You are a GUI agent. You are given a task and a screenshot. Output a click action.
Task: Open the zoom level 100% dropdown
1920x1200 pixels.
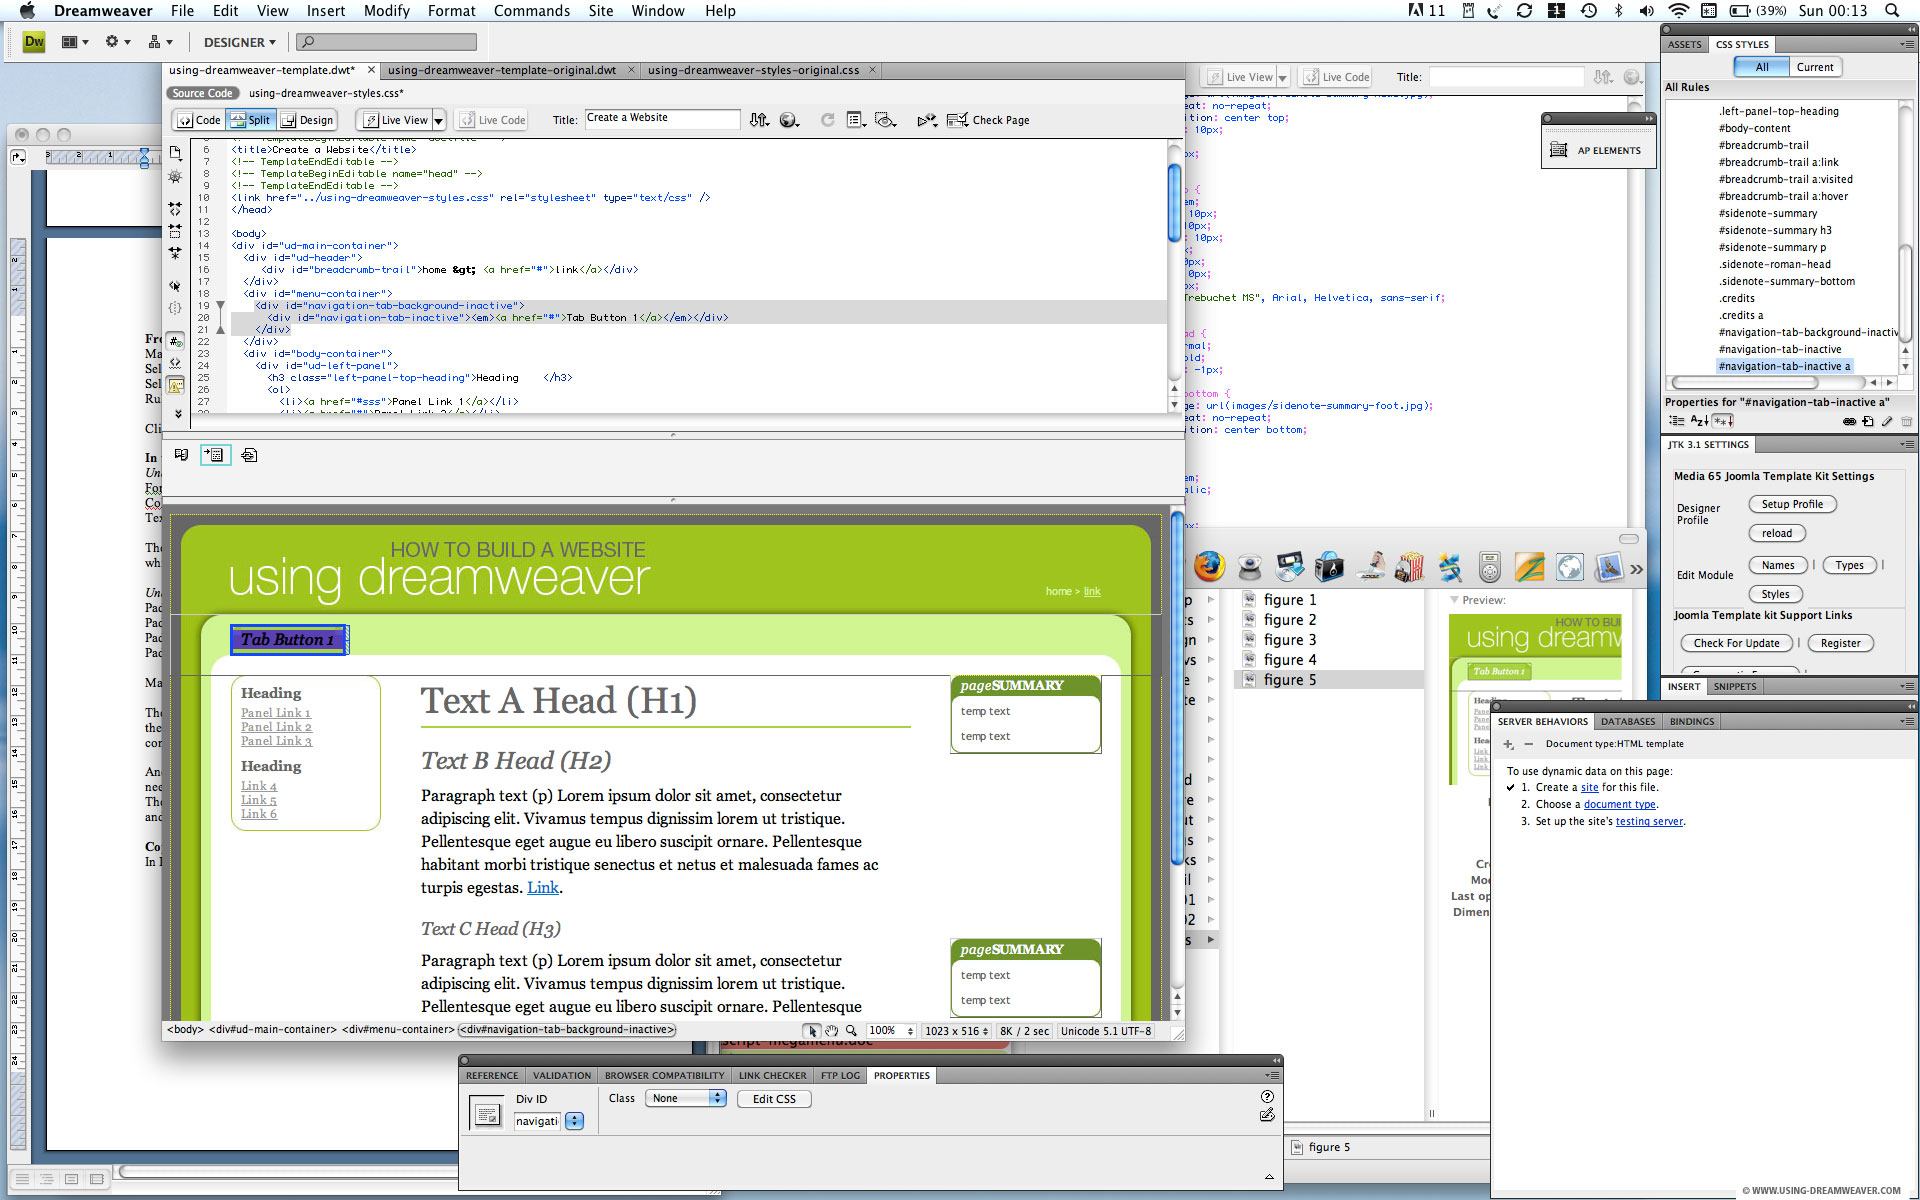coord(891,1031)
